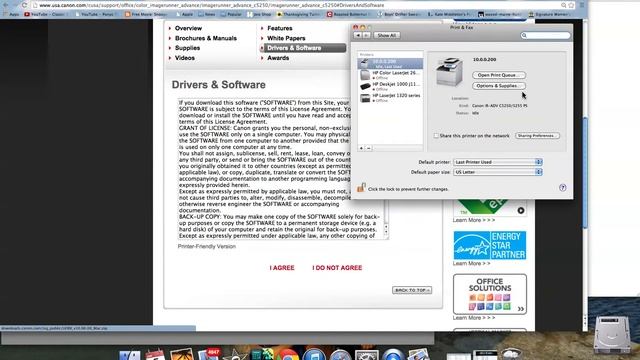The image size is (640, 360).
Task: Open Chrome's menu at toolbar's right end
Action: coord(582,5)
